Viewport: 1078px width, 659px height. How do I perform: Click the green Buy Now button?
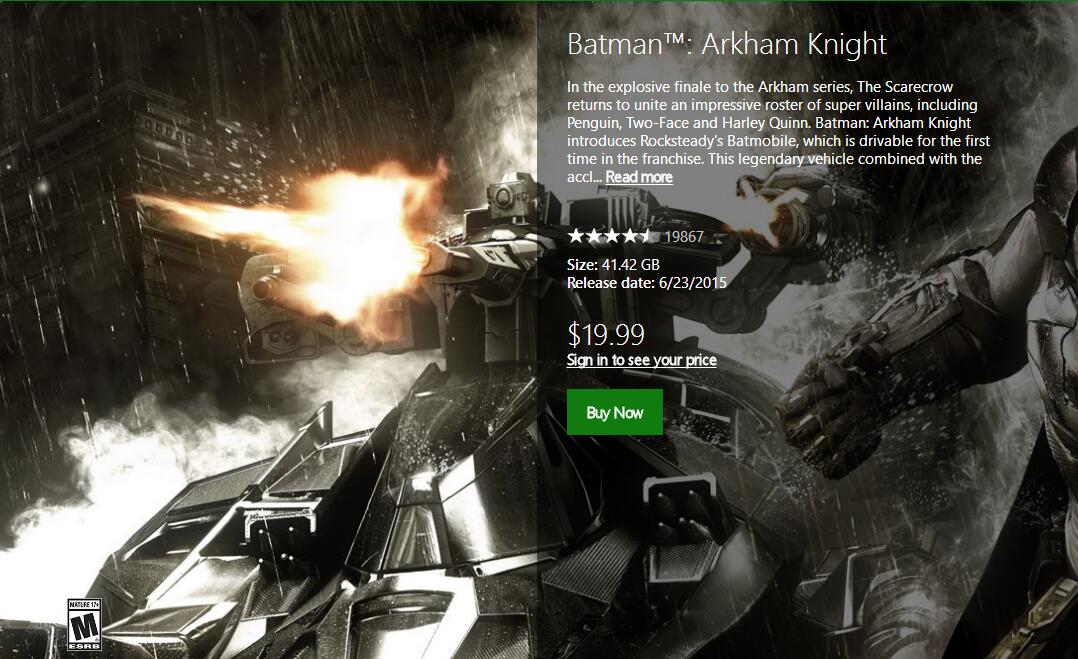(615, 412)
